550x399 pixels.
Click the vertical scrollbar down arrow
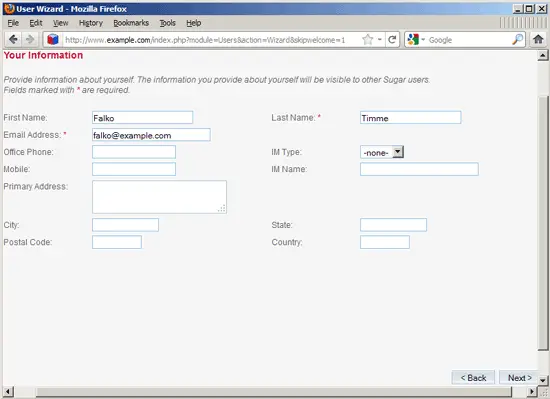point(543,380)
